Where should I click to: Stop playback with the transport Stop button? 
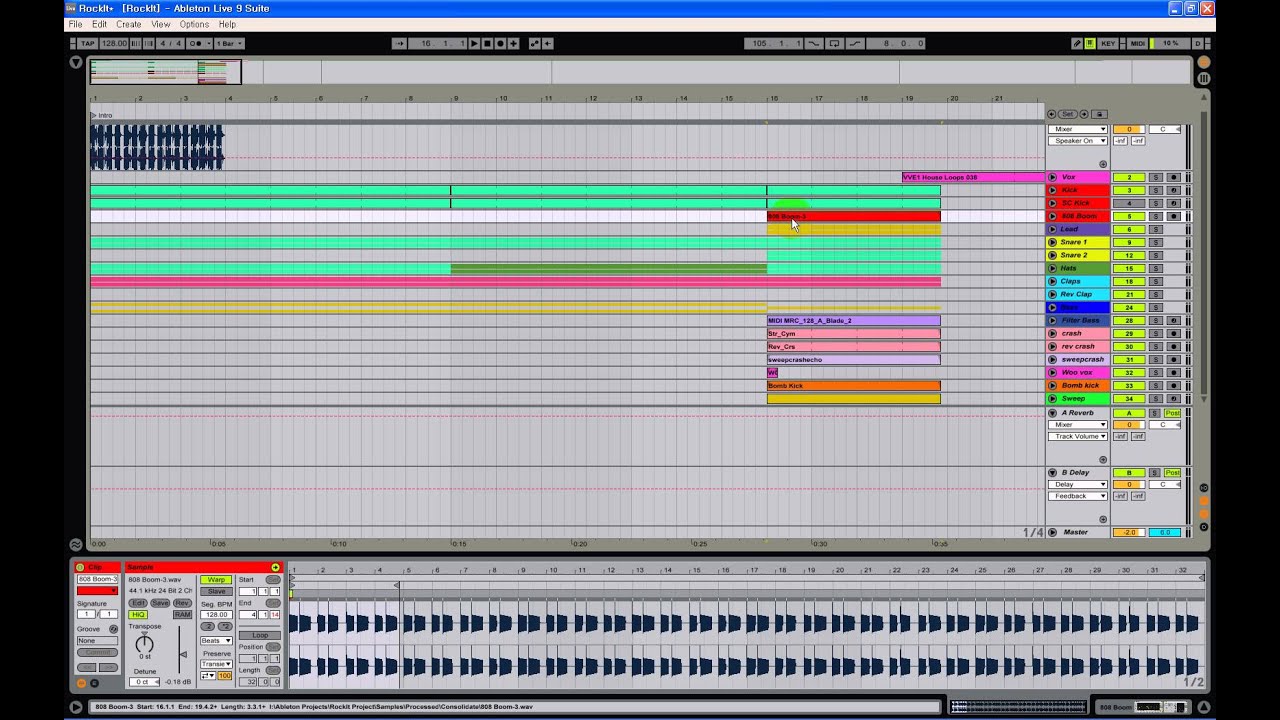[x=488, y=43]
